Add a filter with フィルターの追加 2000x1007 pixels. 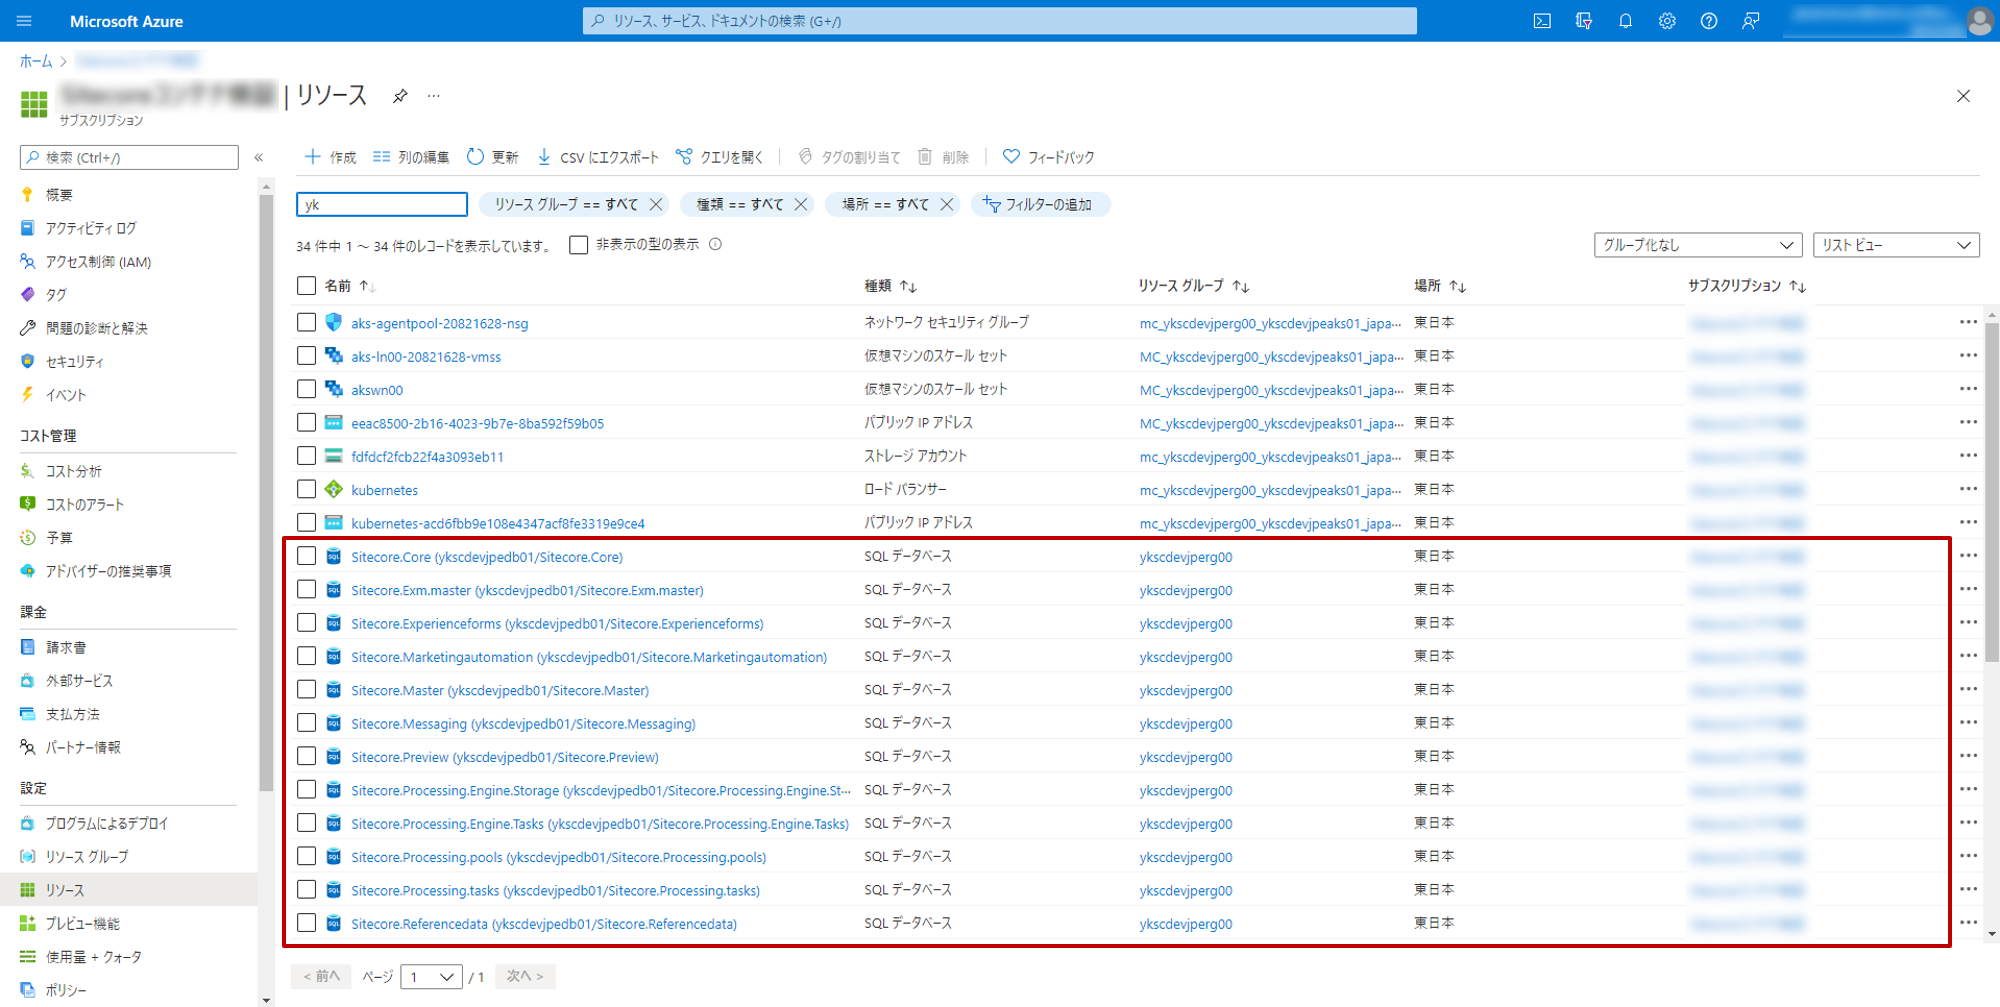click(1040, 204)
